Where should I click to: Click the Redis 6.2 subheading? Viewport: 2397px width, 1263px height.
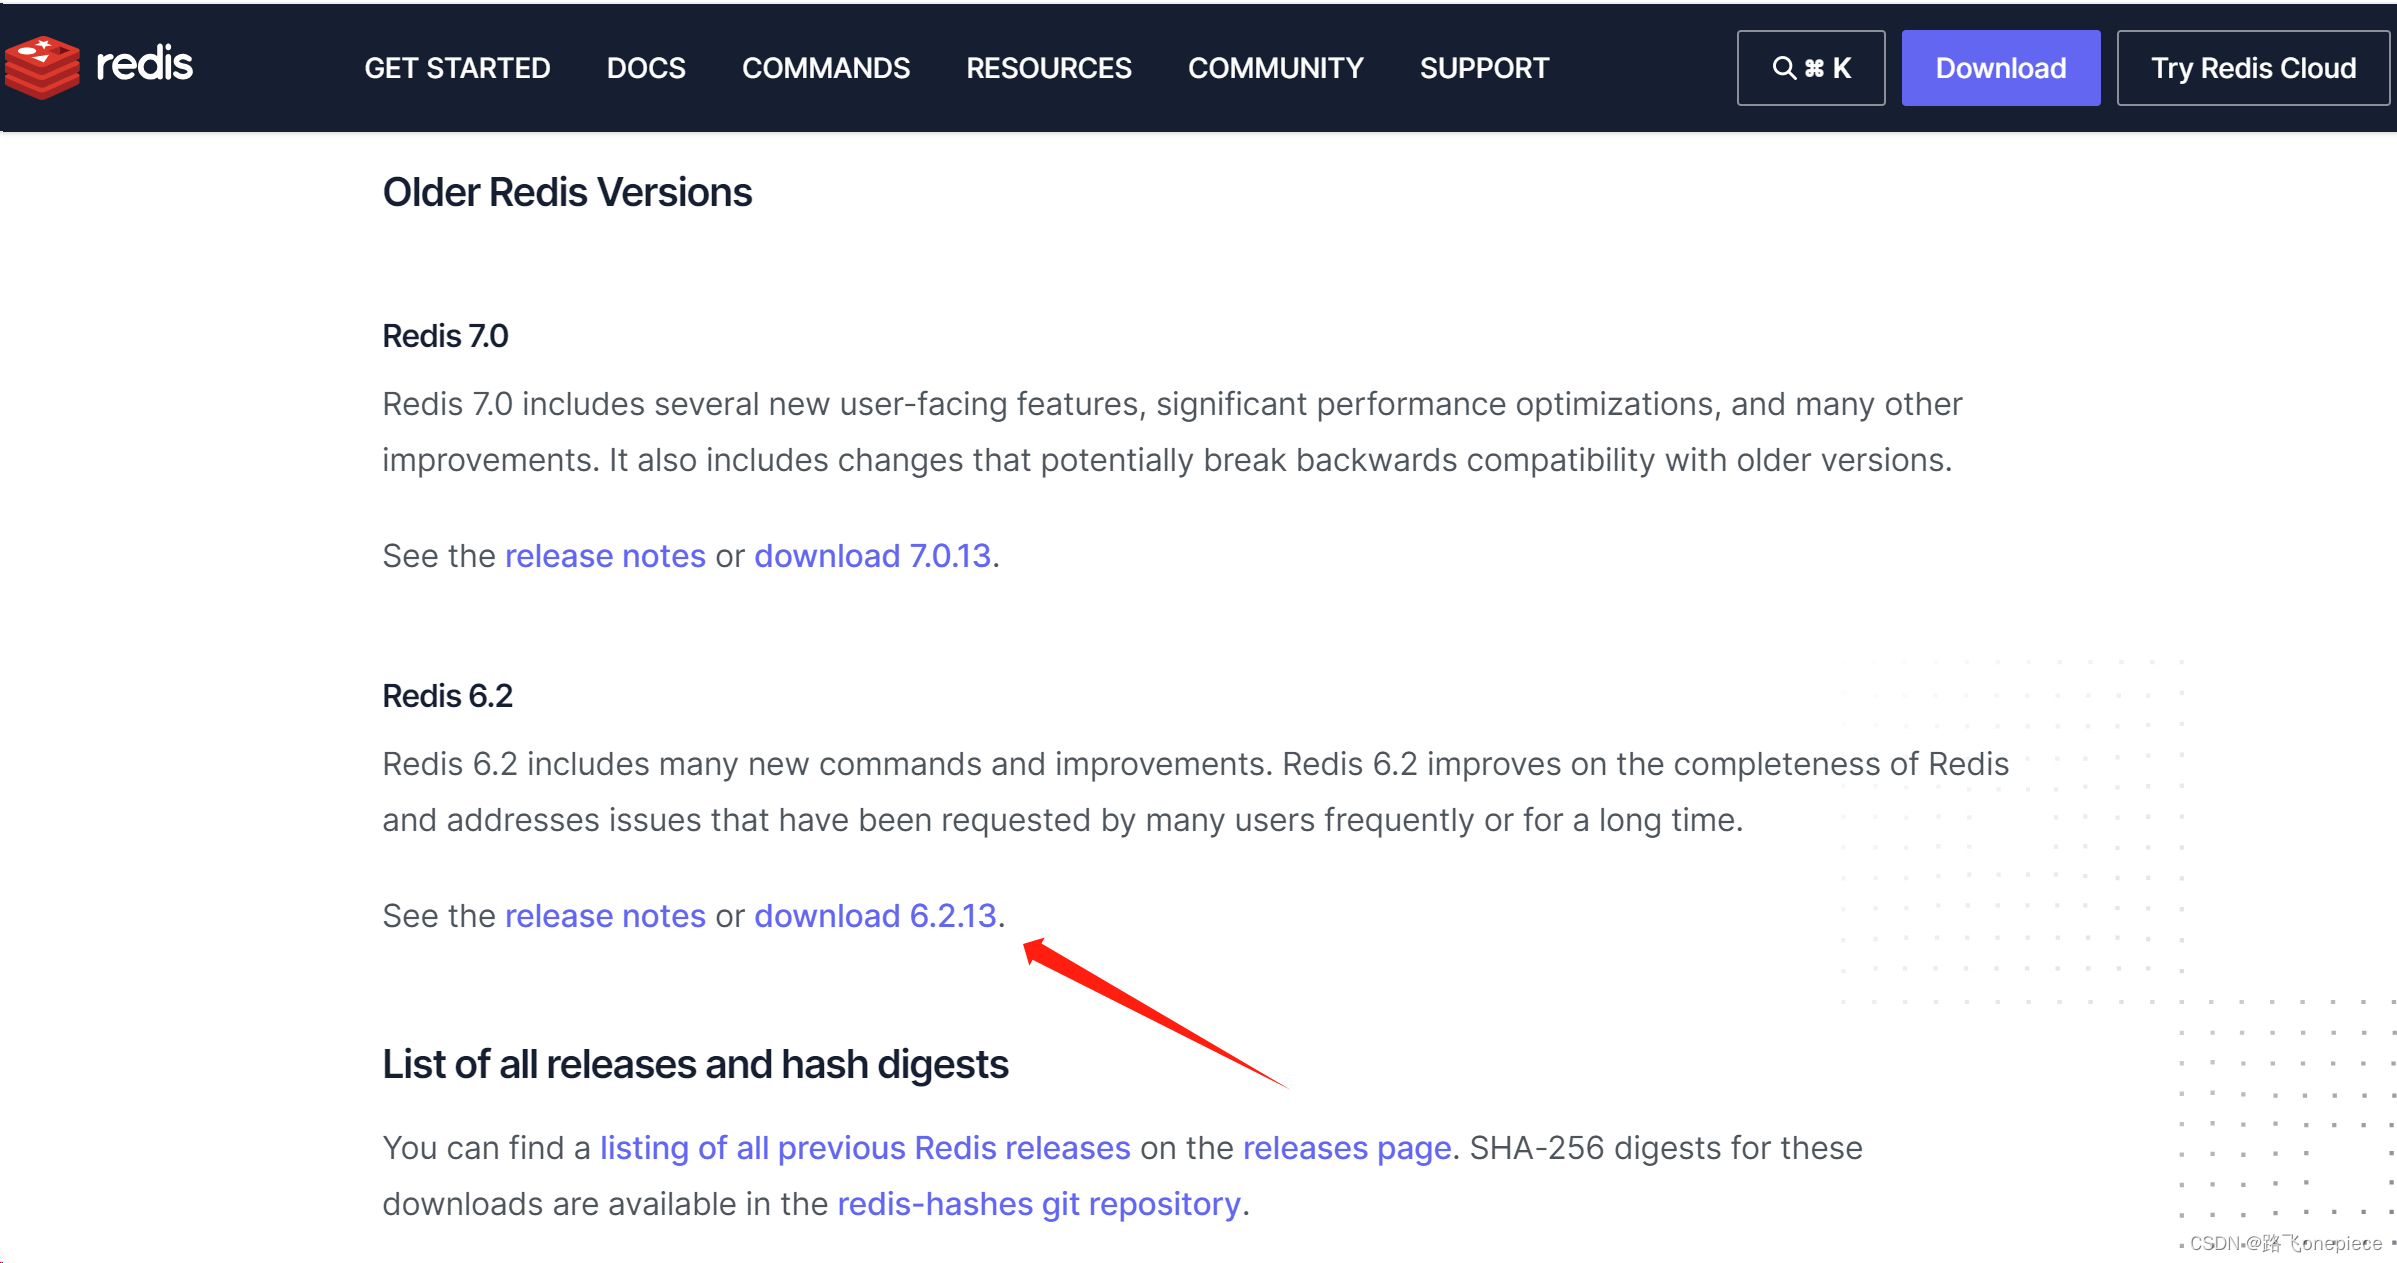[447, 696]
